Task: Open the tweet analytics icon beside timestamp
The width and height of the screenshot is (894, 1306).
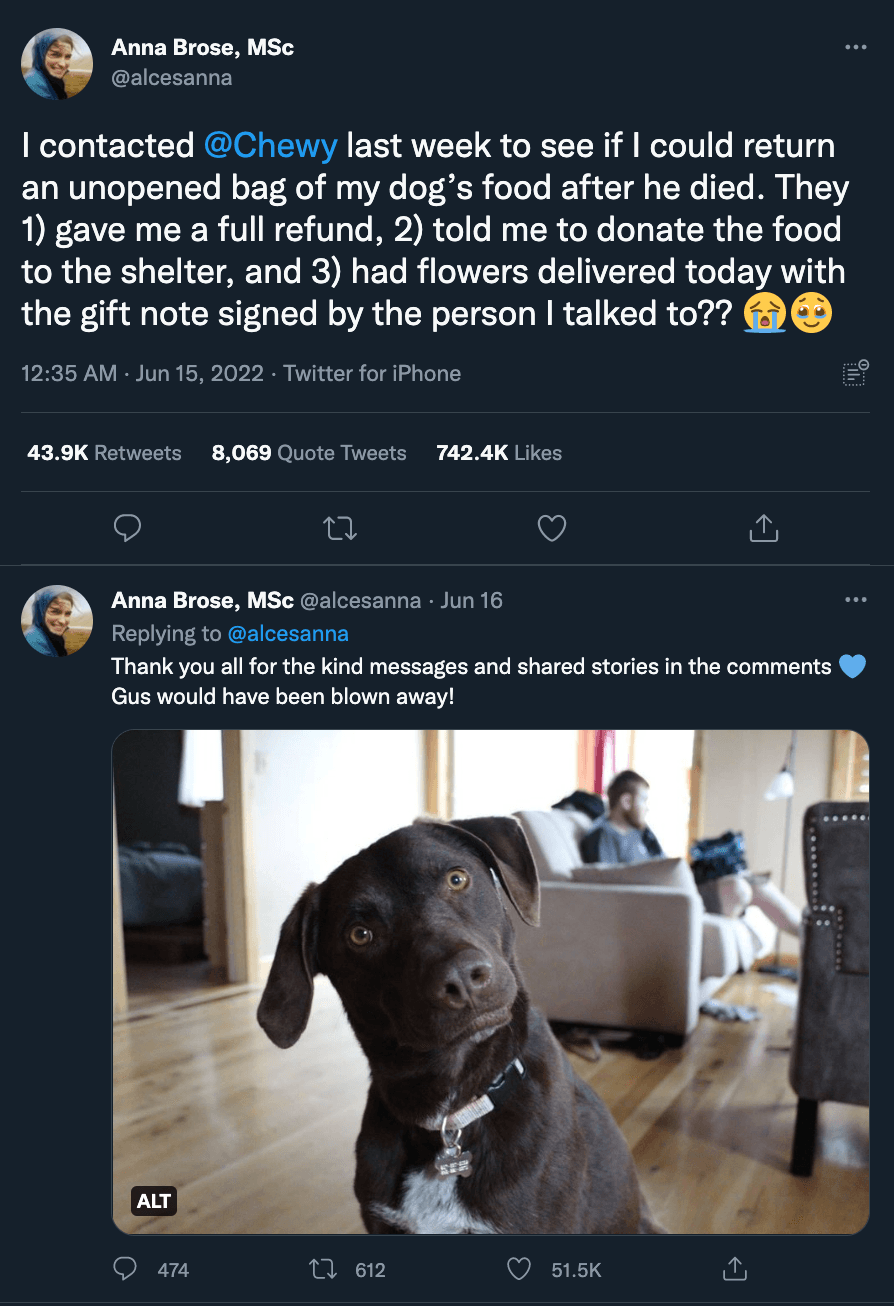Action: 855,373
